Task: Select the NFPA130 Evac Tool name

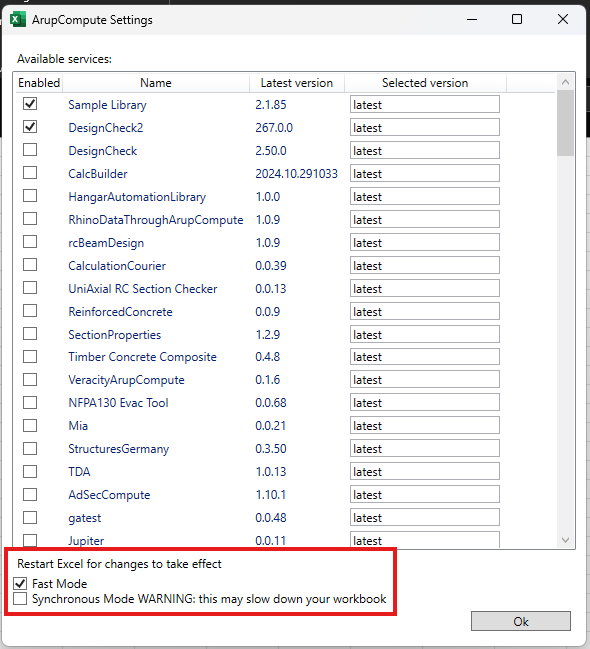Action: pos(118,403)
